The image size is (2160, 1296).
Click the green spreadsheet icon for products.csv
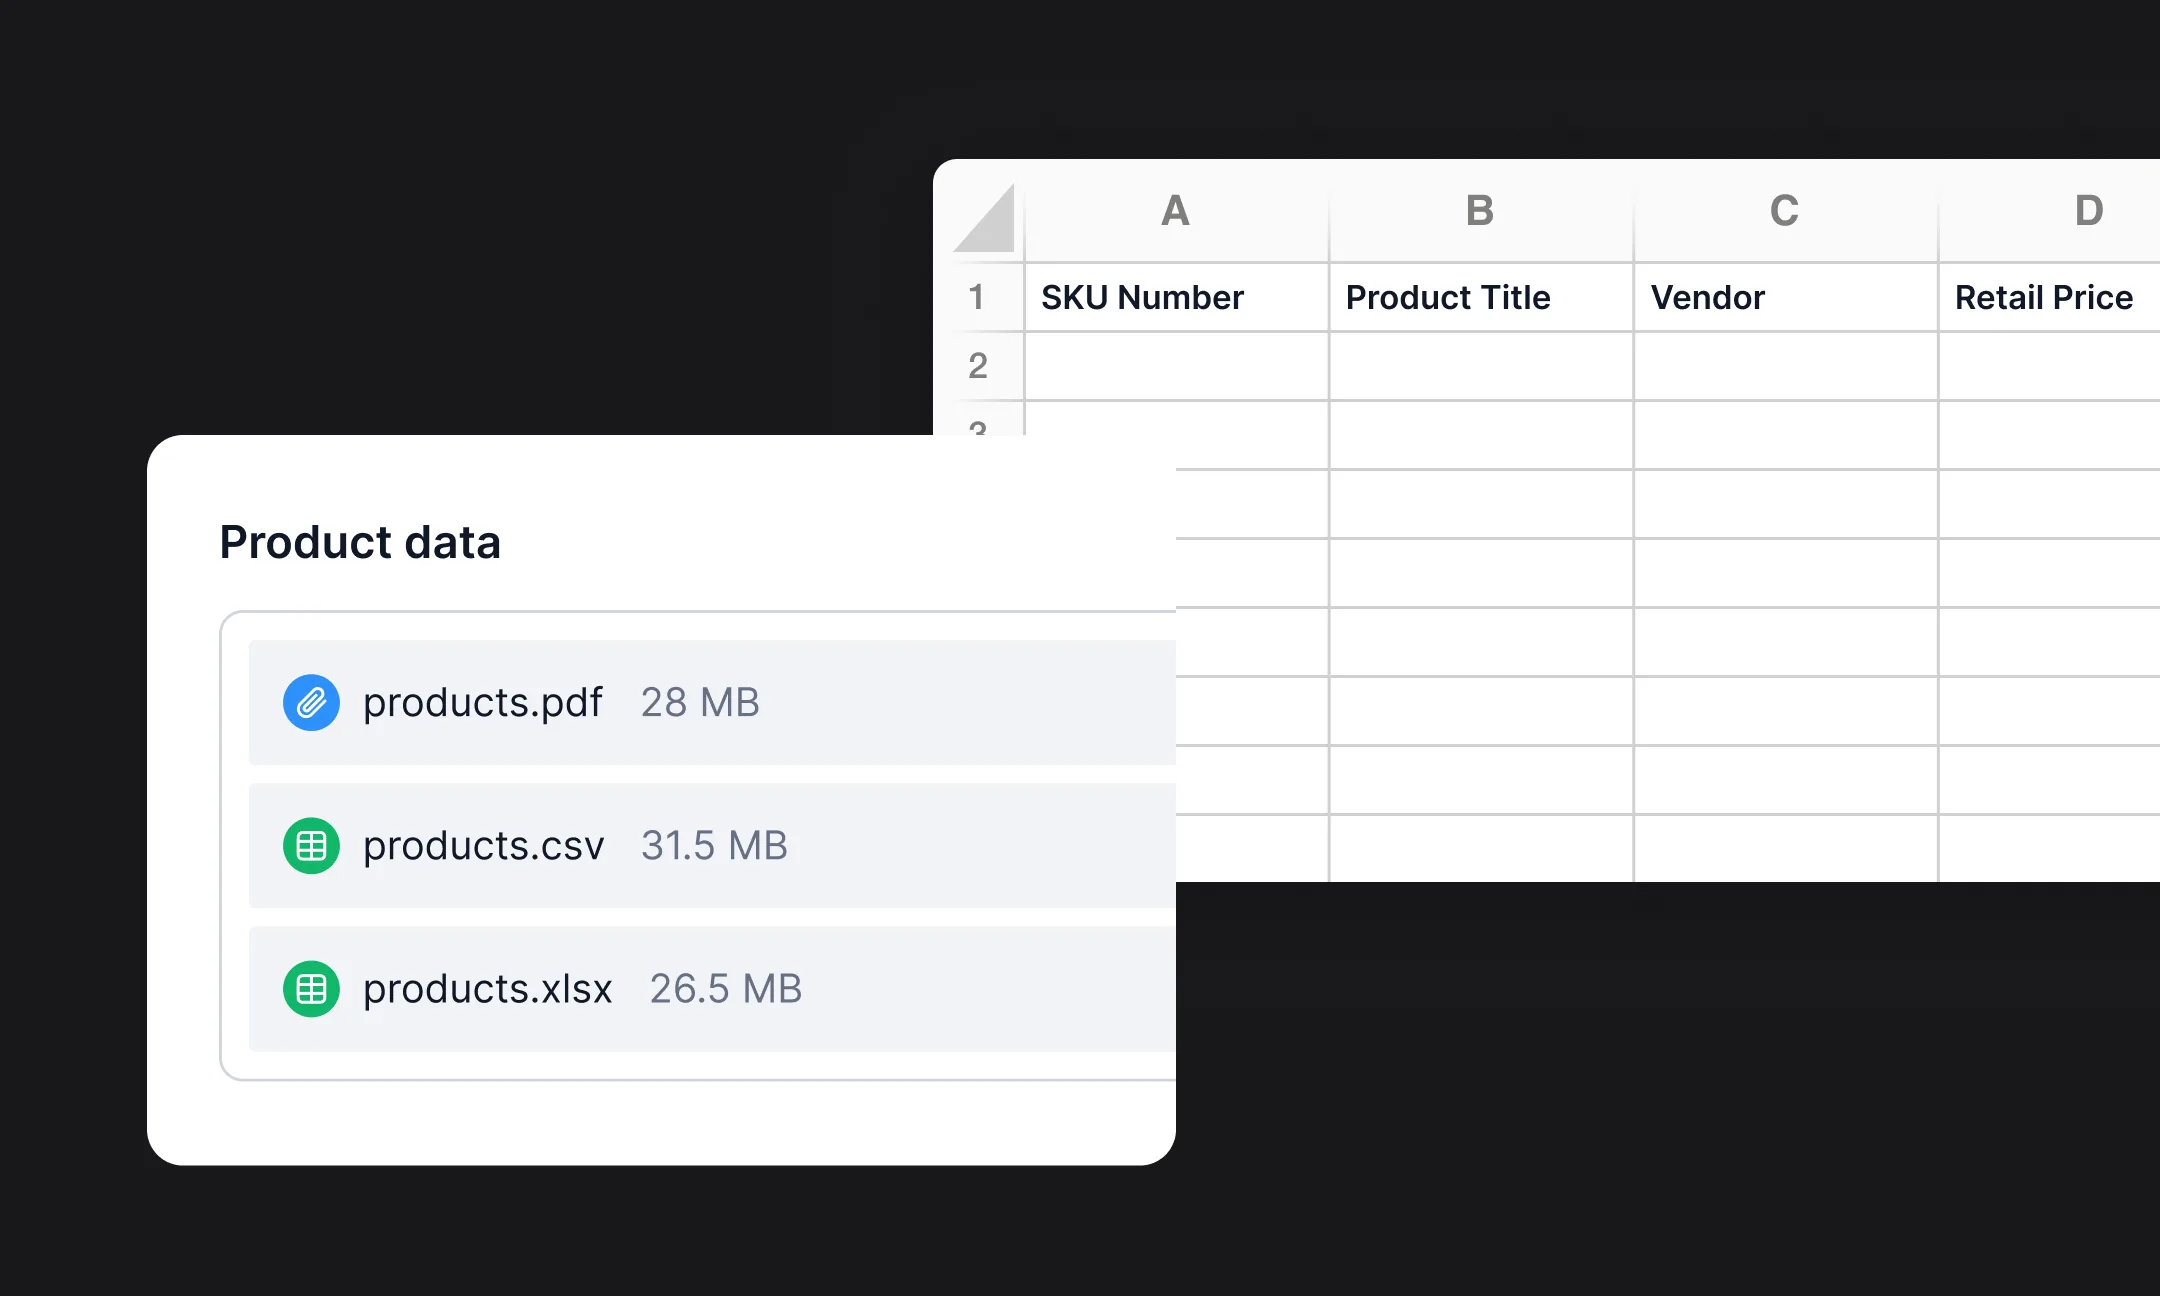pyautogui.click(x=311, y=846)
